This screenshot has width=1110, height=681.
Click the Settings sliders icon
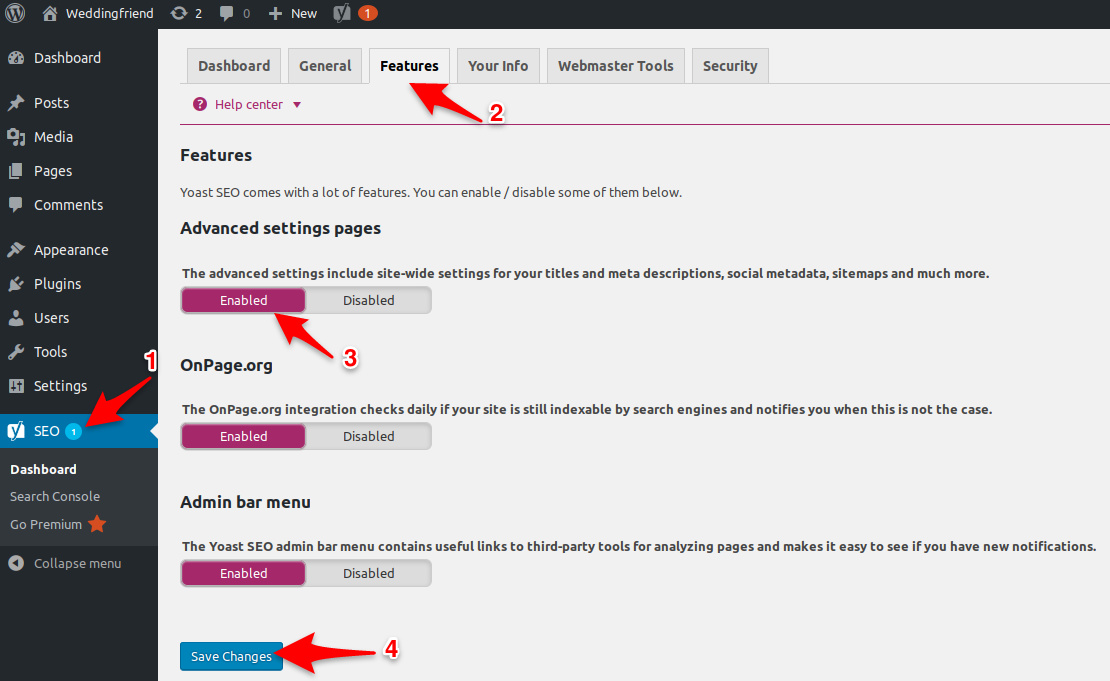click(x=16, y=386)
